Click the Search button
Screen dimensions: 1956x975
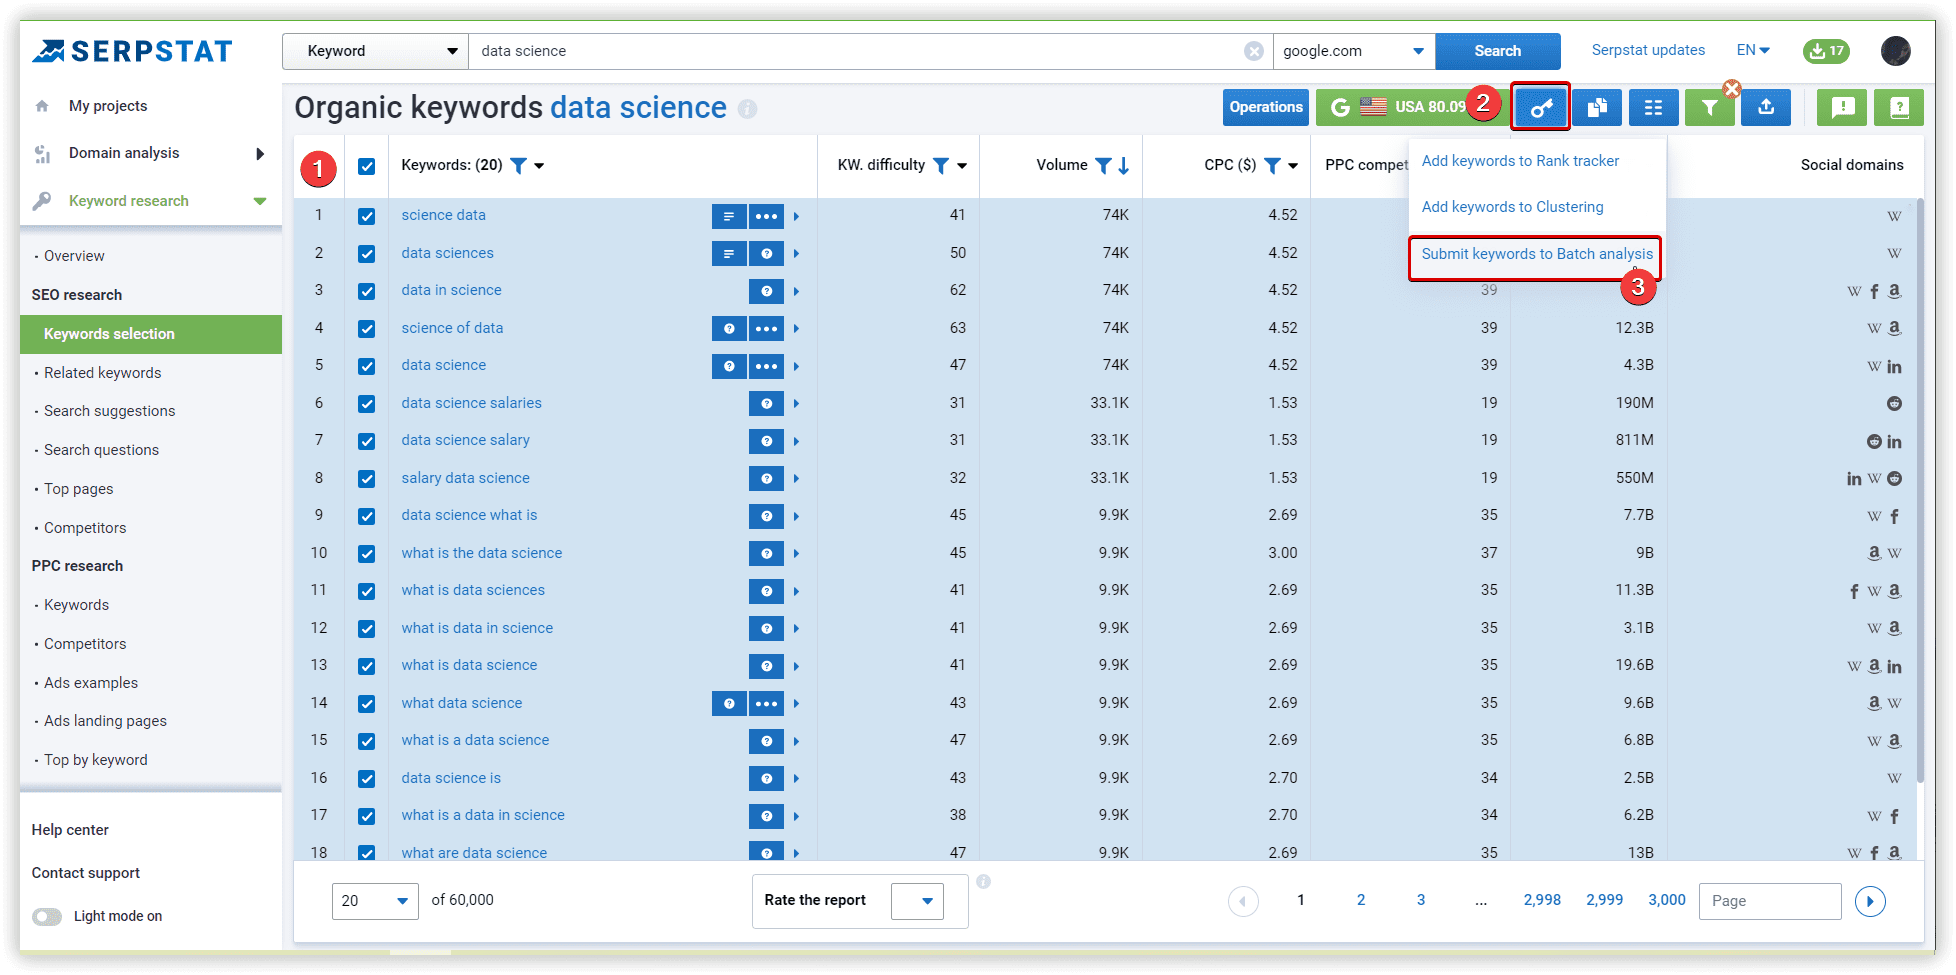click(x=1497, y=50)
